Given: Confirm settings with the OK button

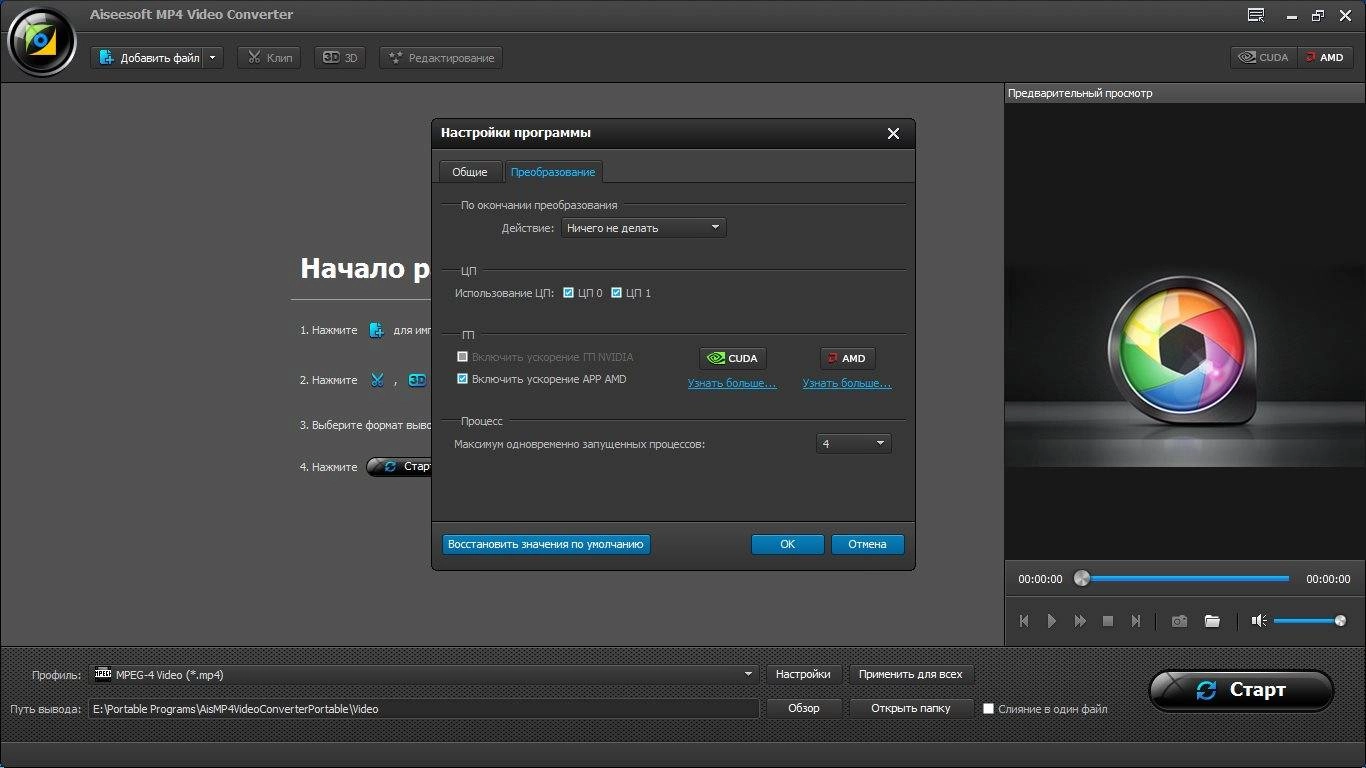Looking at the screenshot, I should point(788,544).
